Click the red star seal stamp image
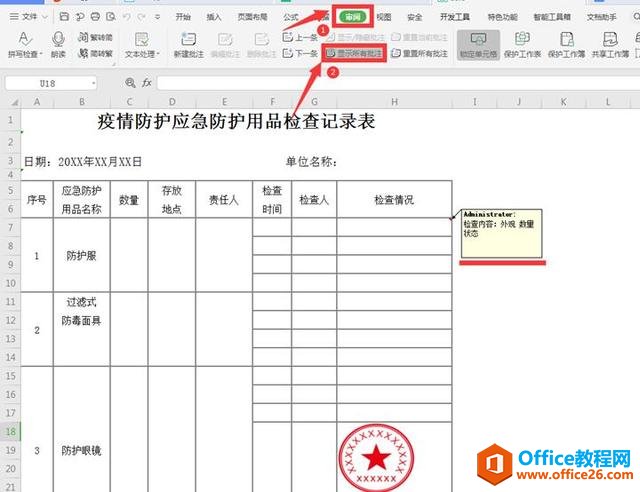640x492 pixels. 376,456
